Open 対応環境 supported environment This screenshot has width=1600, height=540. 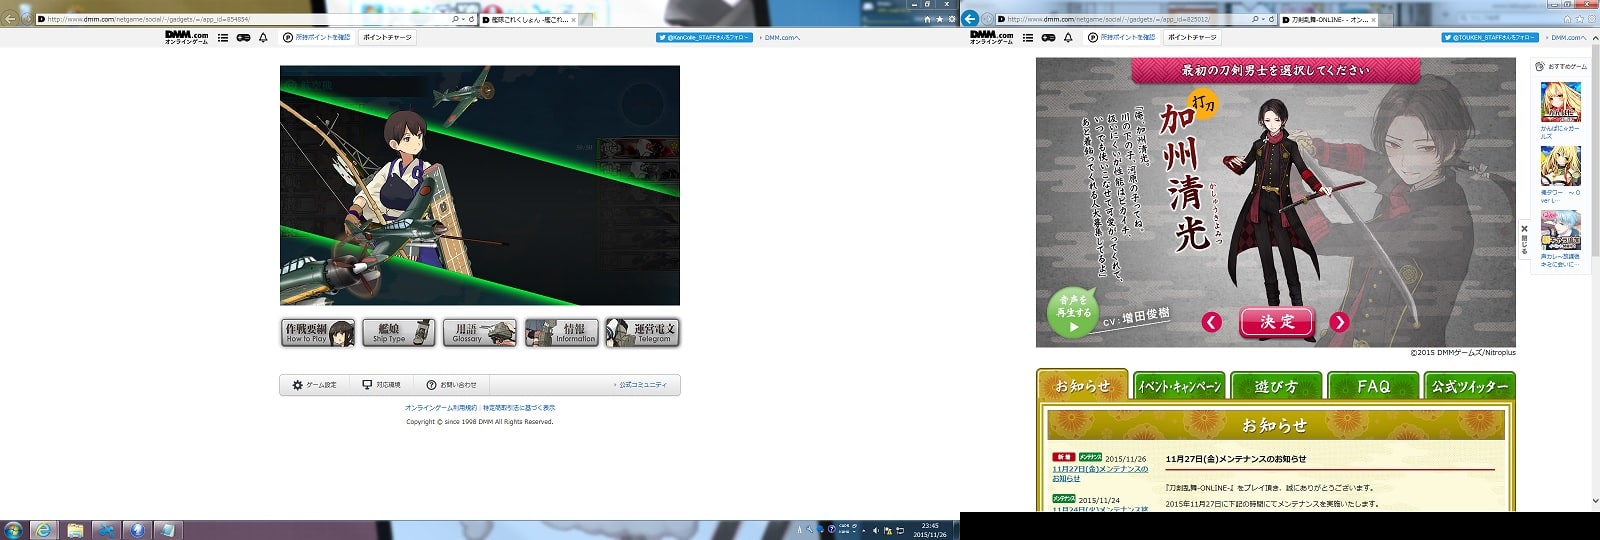382,385
